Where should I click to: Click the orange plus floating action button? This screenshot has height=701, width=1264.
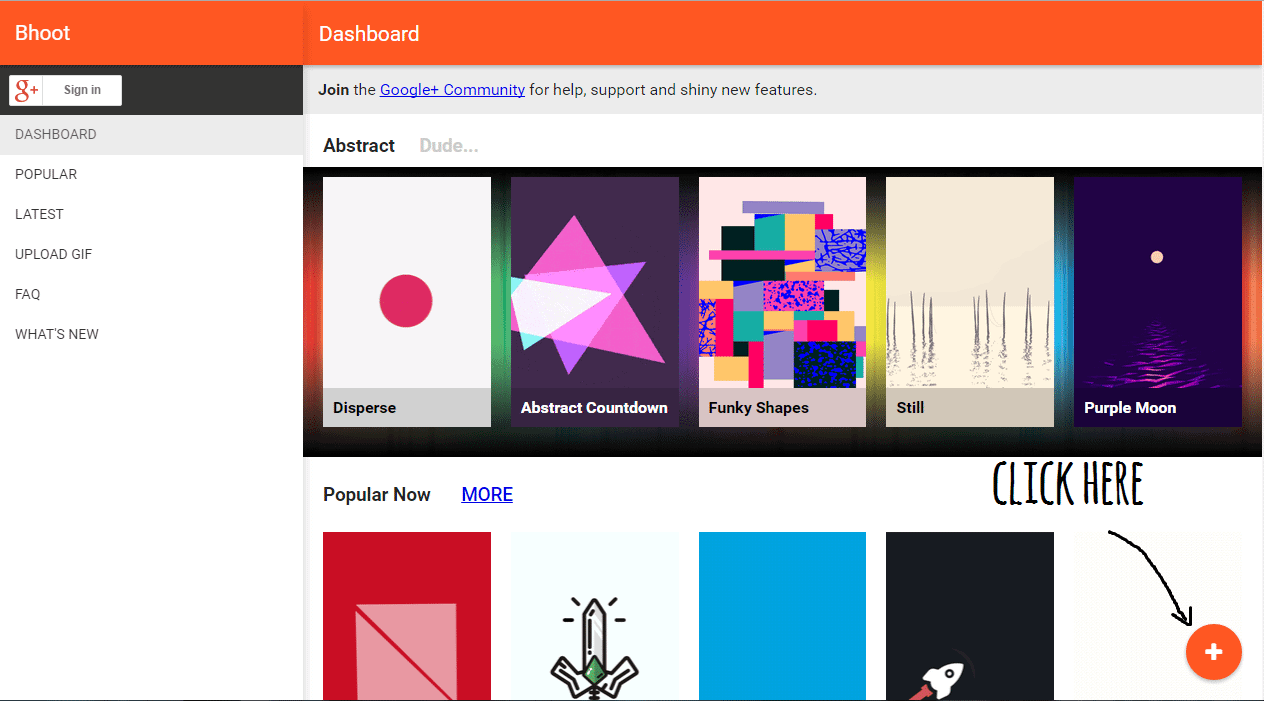pyautogui.click(x=1213, y=652)
